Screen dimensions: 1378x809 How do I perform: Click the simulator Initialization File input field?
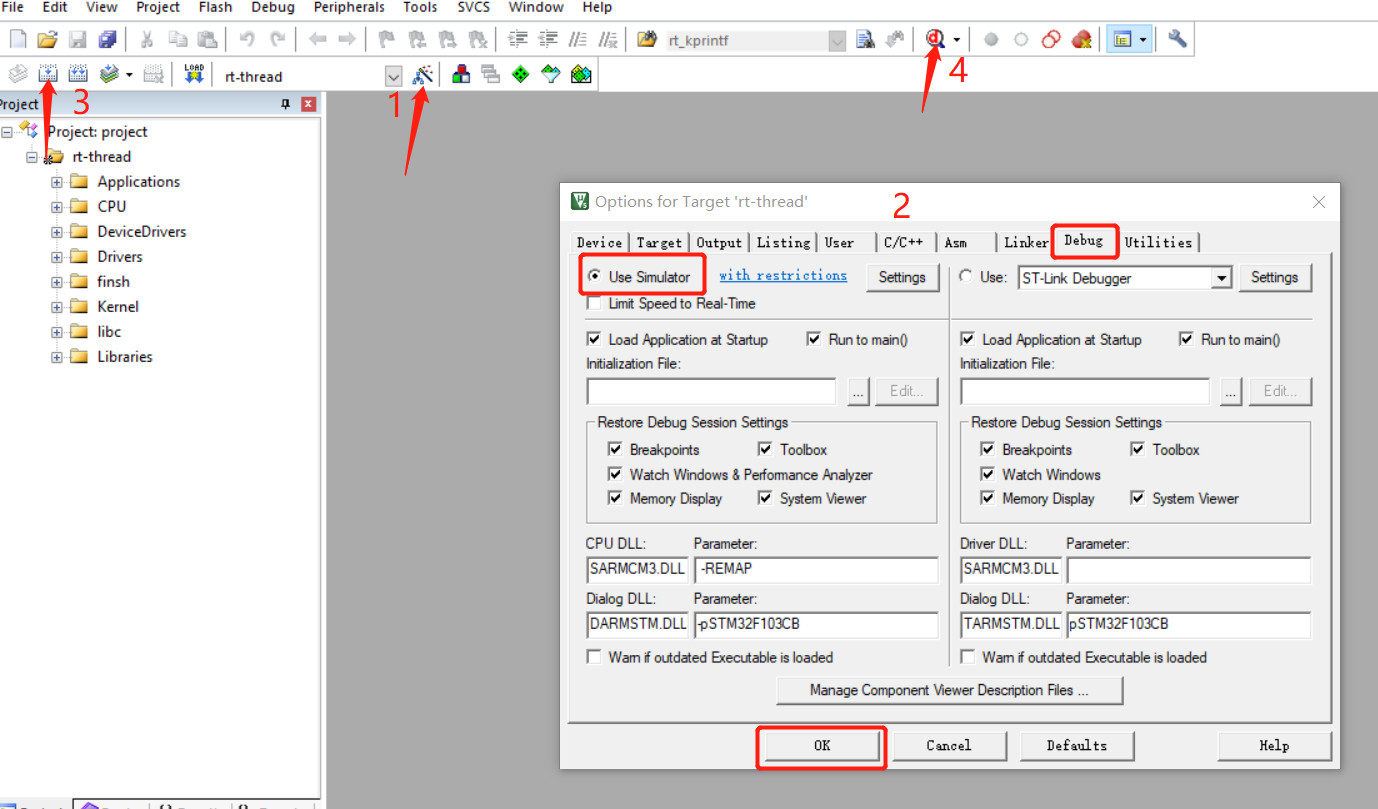(x=711, y=391)
